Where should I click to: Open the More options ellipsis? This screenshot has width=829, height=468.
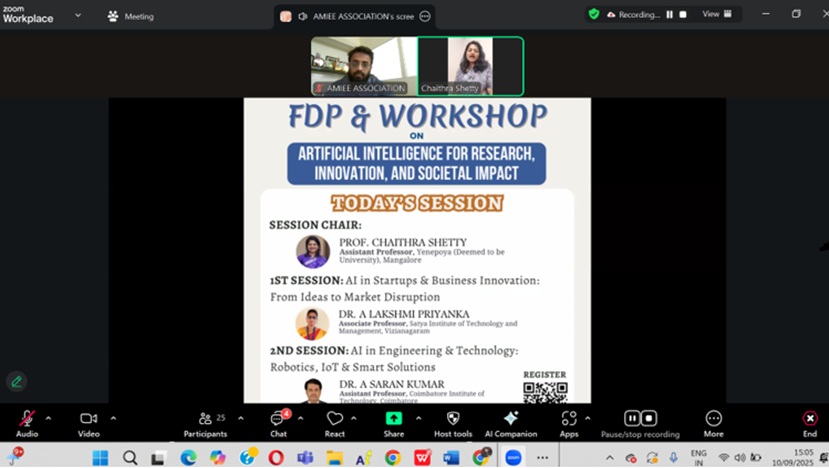pyautogui.click(x=713, y=419)
